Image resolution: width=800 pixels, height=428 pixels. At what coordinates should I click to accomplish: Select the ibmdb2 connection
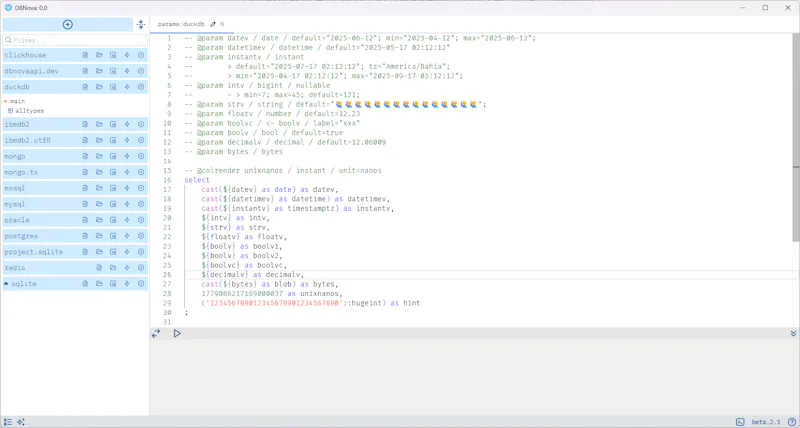(x=17, y=124)
